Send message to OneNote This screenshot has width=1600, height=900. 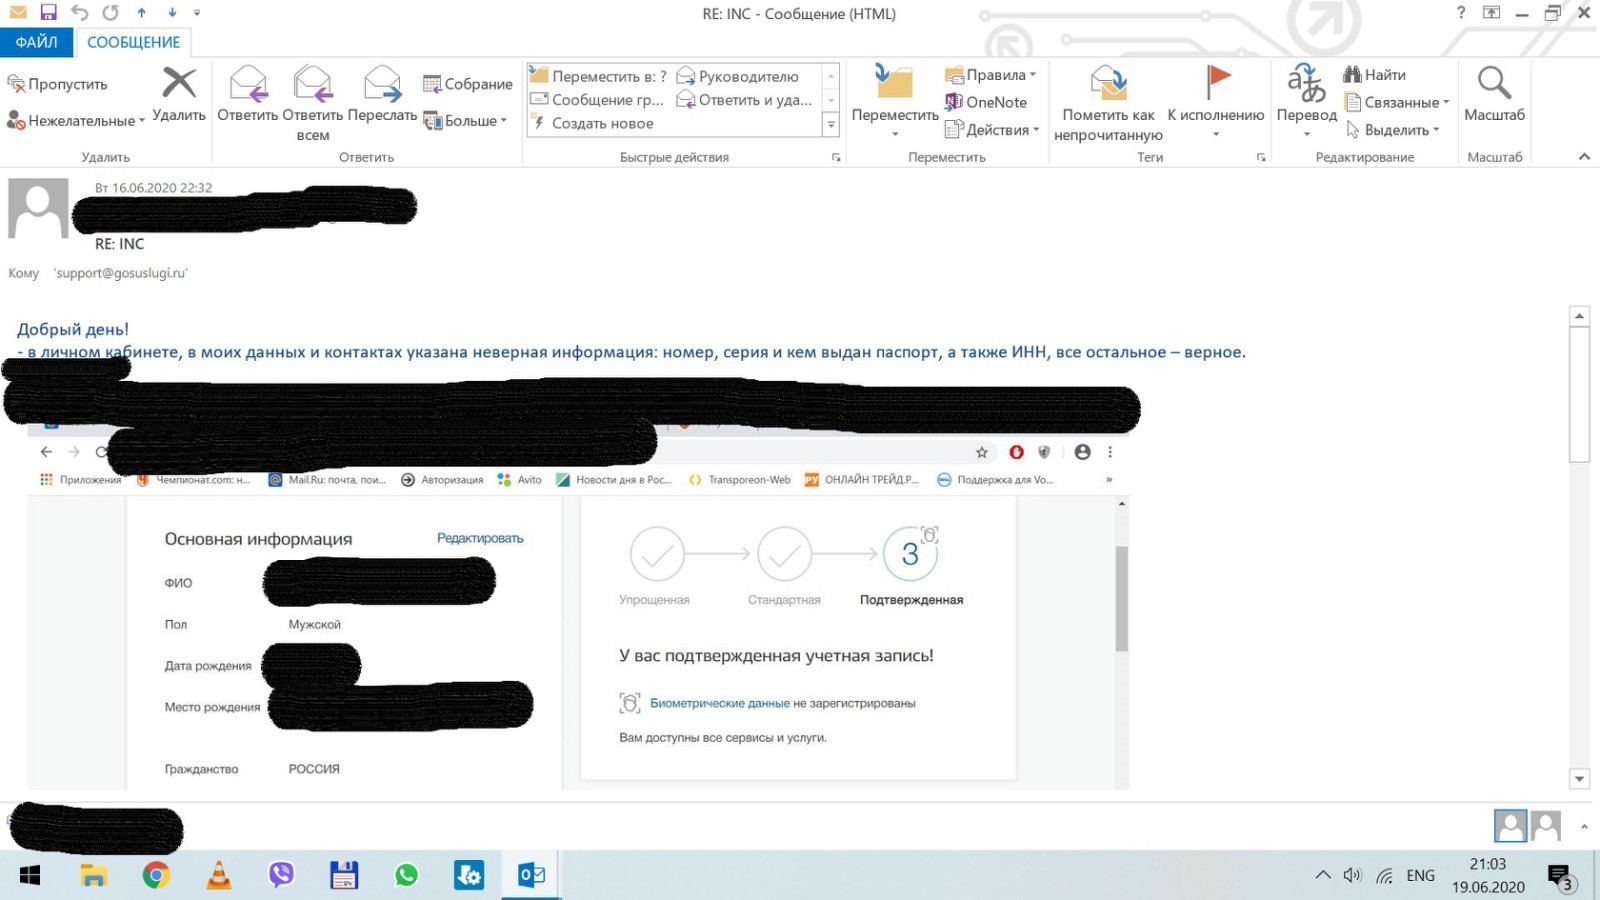986,102
